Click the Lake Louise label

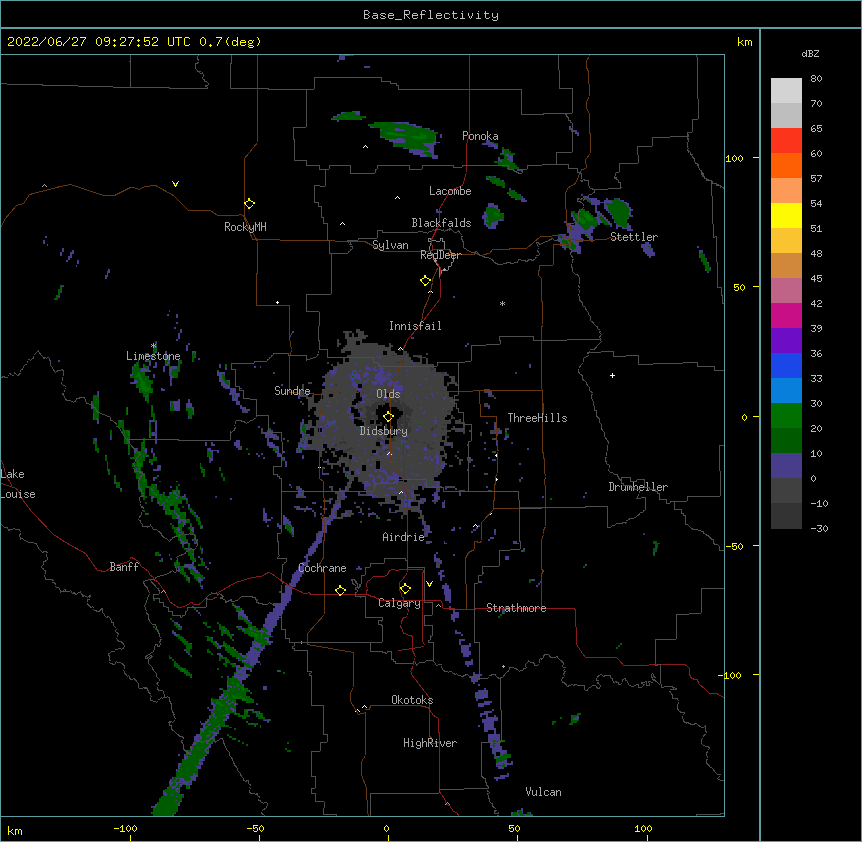(18, 484)
